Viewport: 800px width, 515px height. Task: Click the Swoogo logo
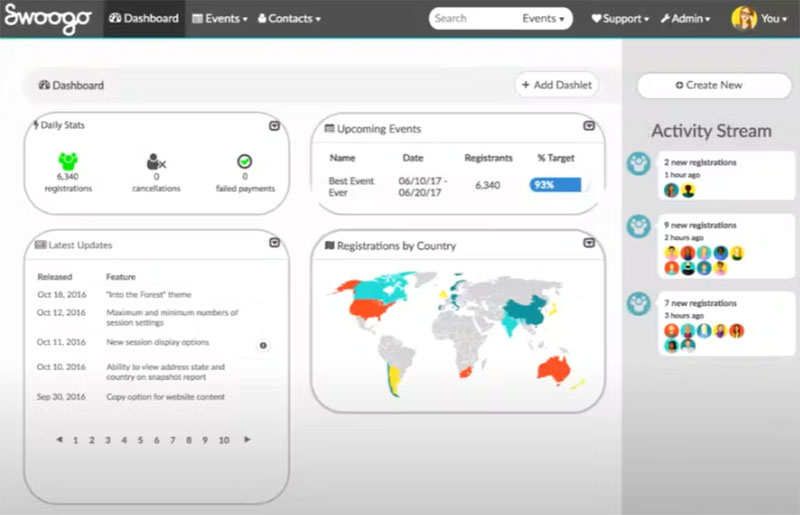pyautogui.click(x=48, y=18)
